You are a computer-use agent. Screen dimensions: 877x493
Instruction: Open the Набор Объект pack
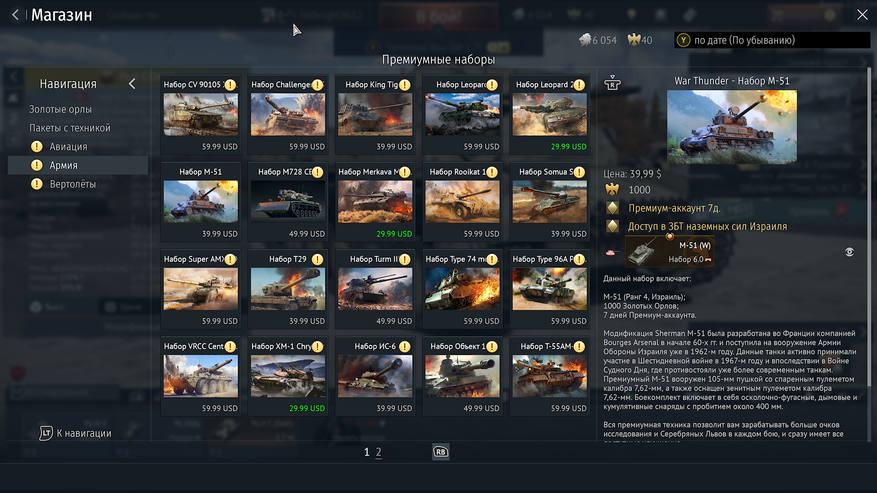coord(463,377)
